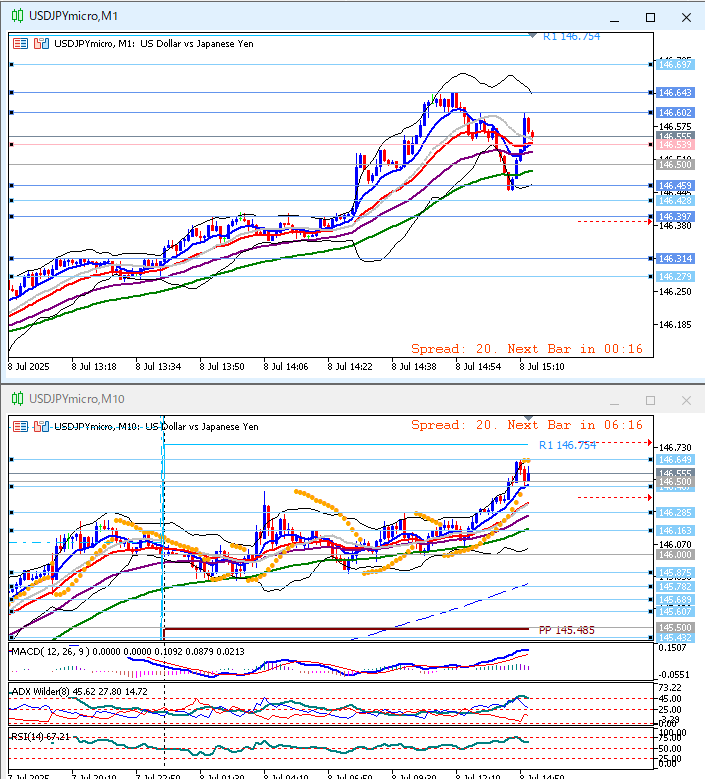Click the USDJPYmicro,M1 window title text
The image size is (705, 779).
point(74,16)
